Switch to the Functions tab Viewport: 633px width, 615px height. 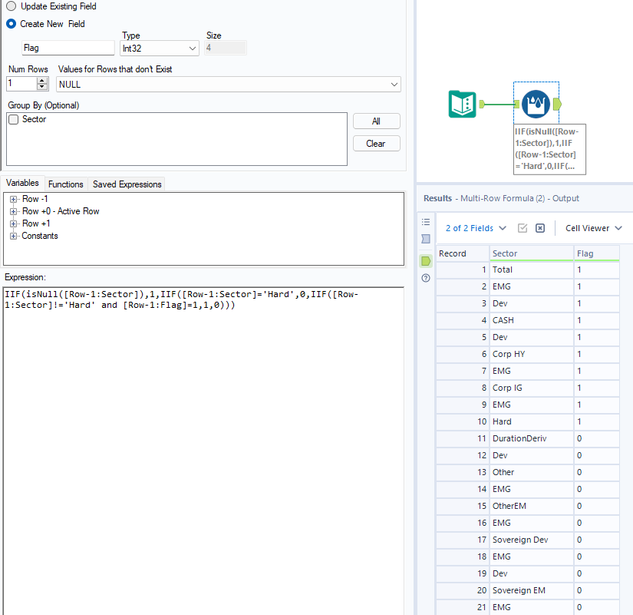tap(66, 184)
